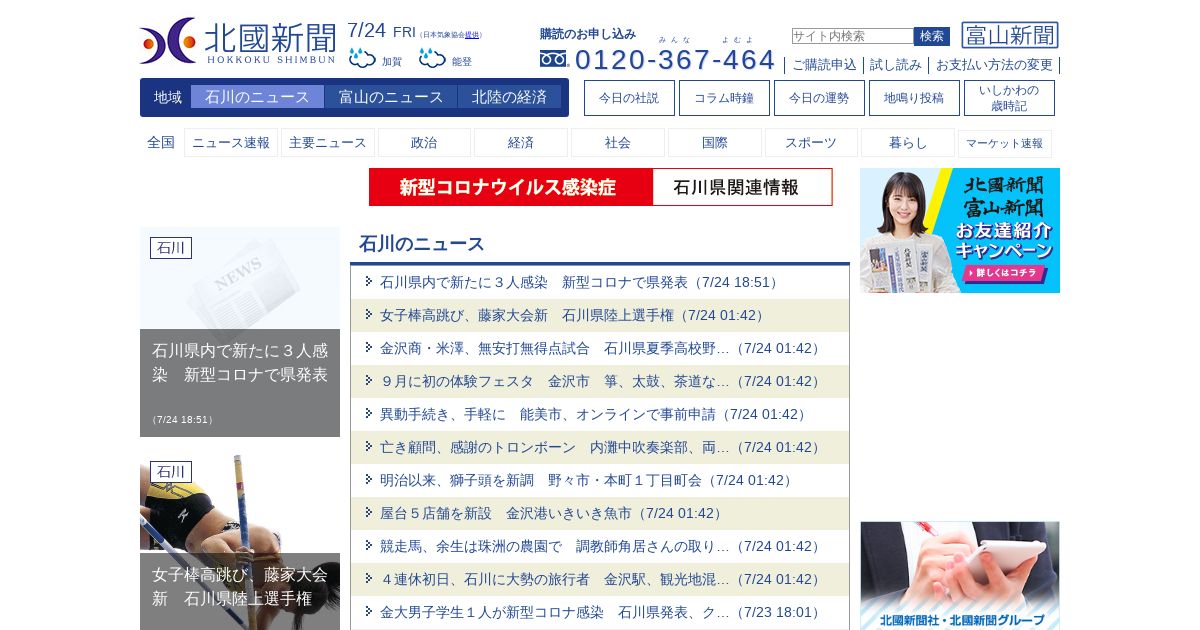
Task: Click 石川県関連情報 banner section
Action: pyautogui.click(x=742, y=187)
